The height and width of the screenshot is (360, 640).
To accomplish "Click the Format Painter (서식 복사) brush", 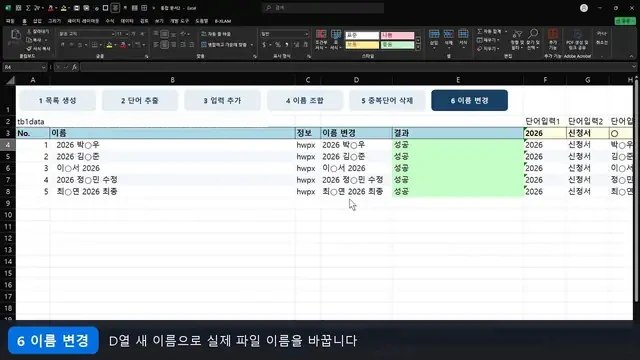I will tap(29, 49).
